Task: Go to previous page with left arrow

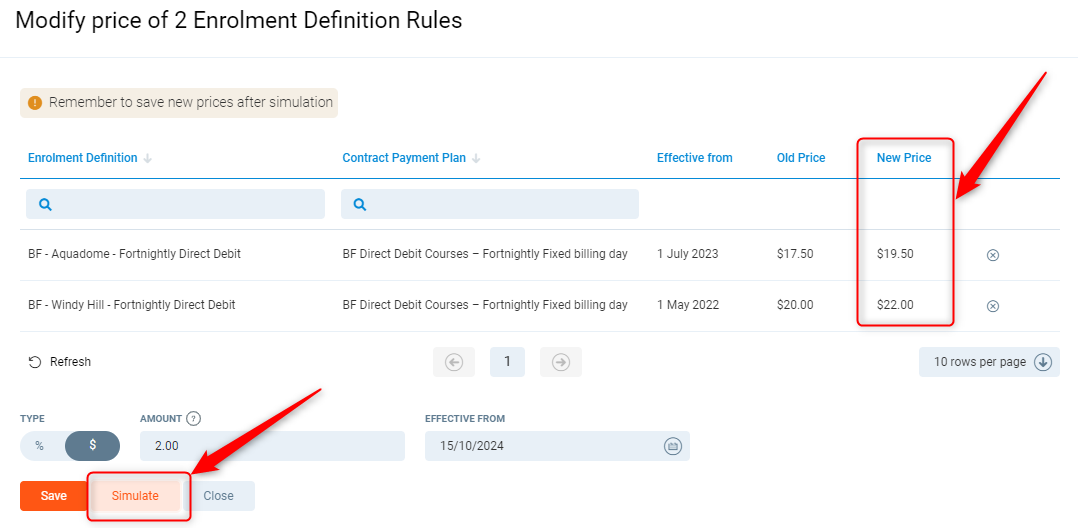Action: click(454, 362)
